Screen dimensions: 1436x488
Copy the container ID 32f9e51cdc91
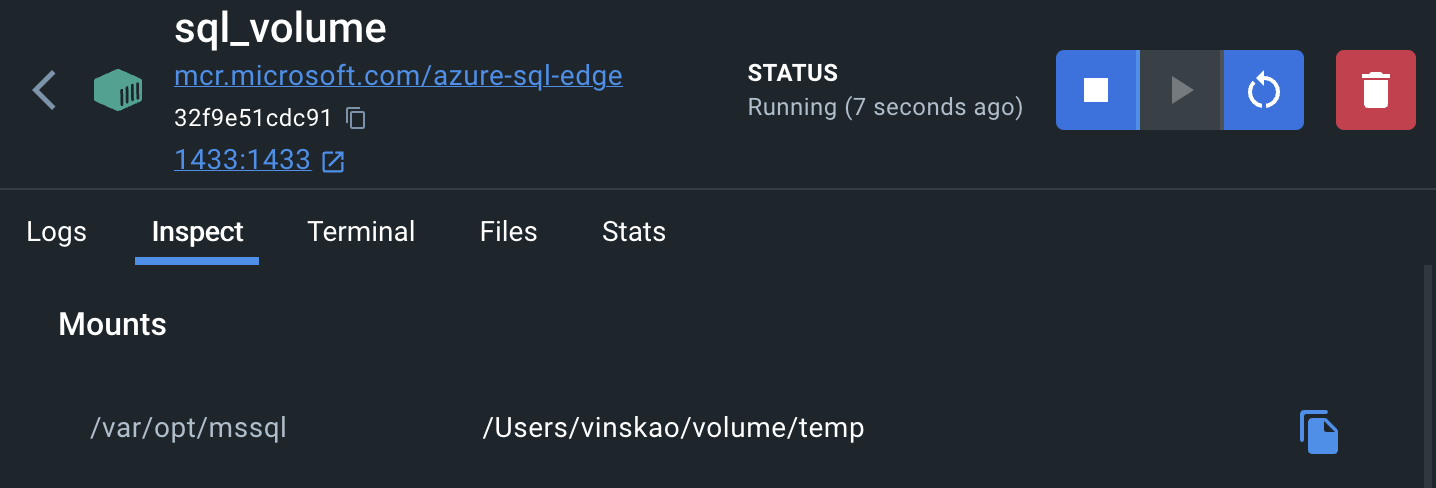coord(356,118)
